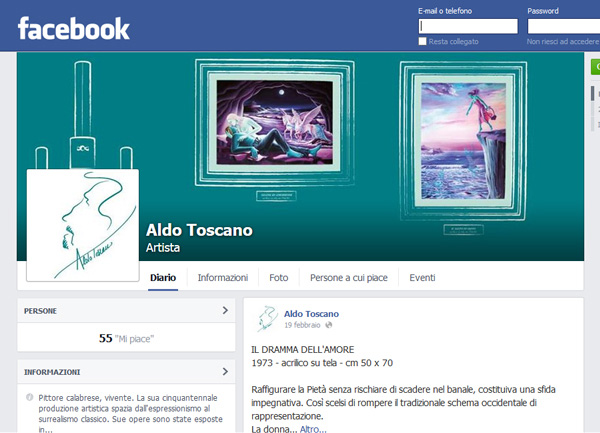Select the Diario tab
600x433 pixels.
coord(163,278)
